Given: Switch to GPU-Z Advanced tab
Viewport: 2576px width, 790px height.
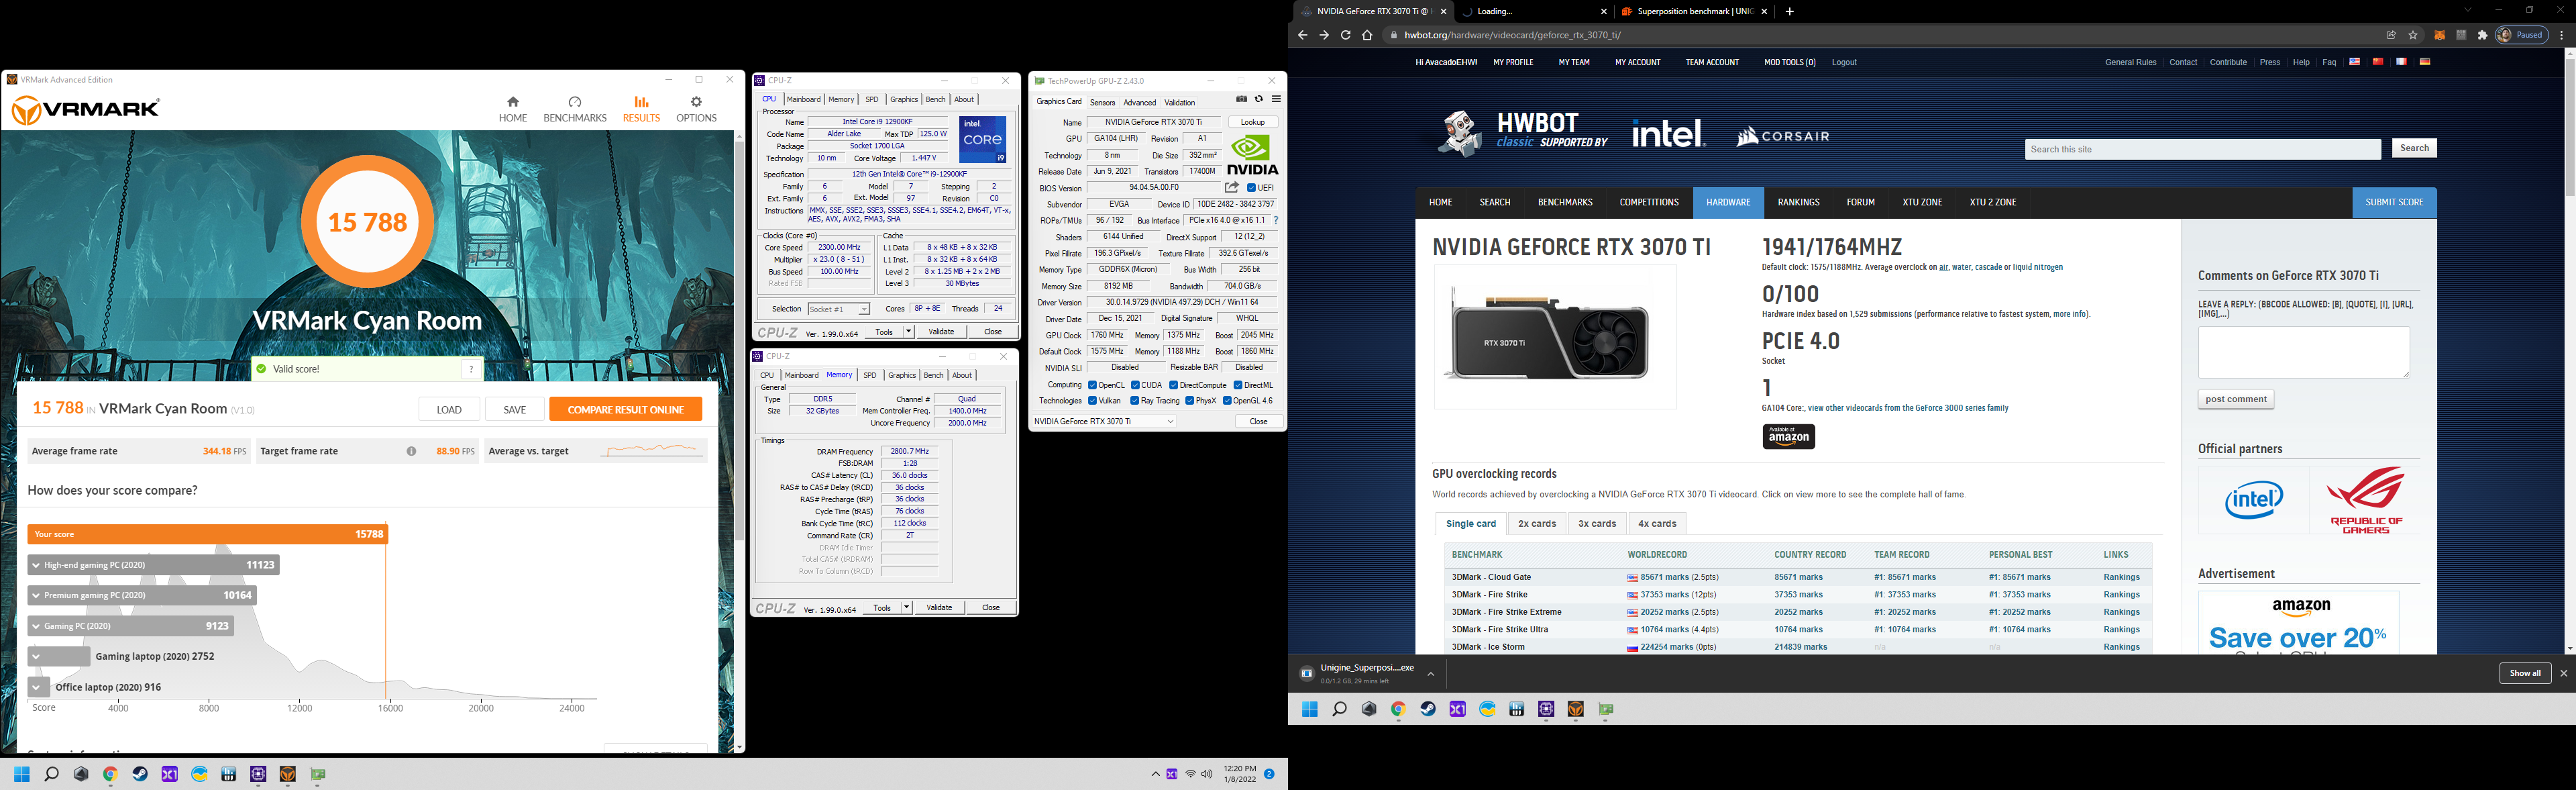Looking at the screenshot, I should [1139, 102].
